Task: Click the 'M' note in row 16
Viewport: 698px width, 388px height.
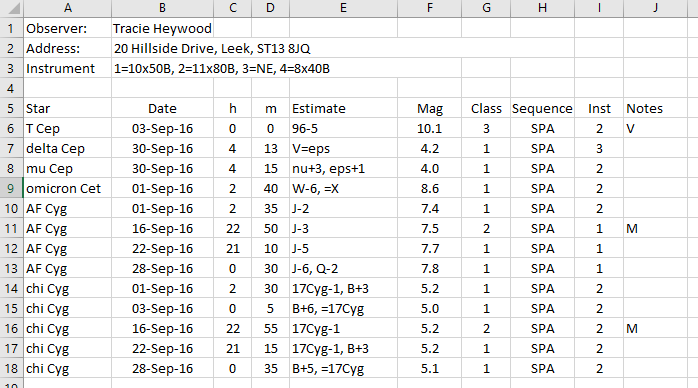Action: tap(655, 328)
